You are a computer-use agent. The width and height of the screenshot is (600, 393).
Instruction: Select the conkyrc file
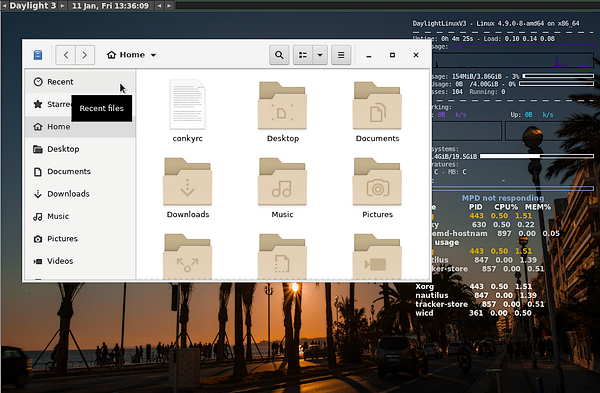click(x=188, y=111)
